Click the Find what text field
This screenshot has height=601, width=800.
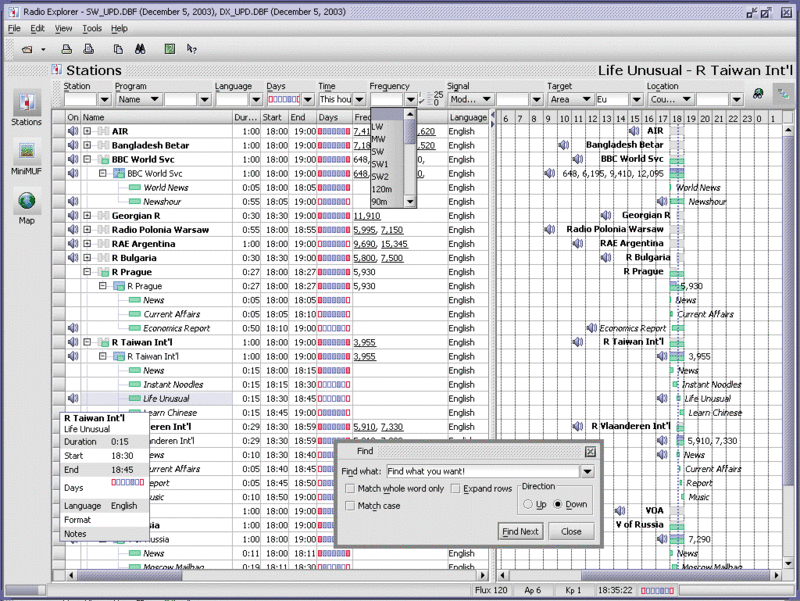point(483,471)
